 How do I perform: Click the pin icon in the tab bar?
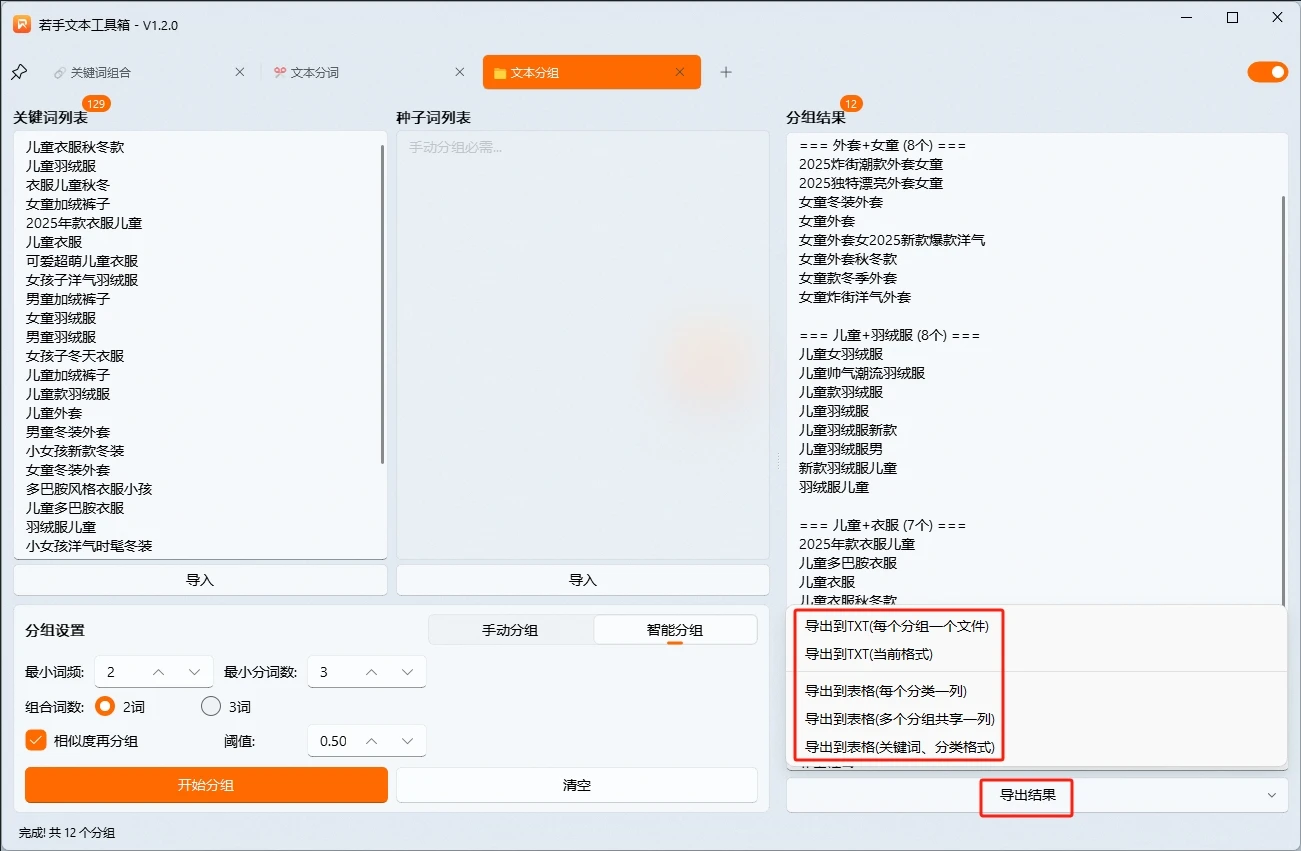(18, 72)
